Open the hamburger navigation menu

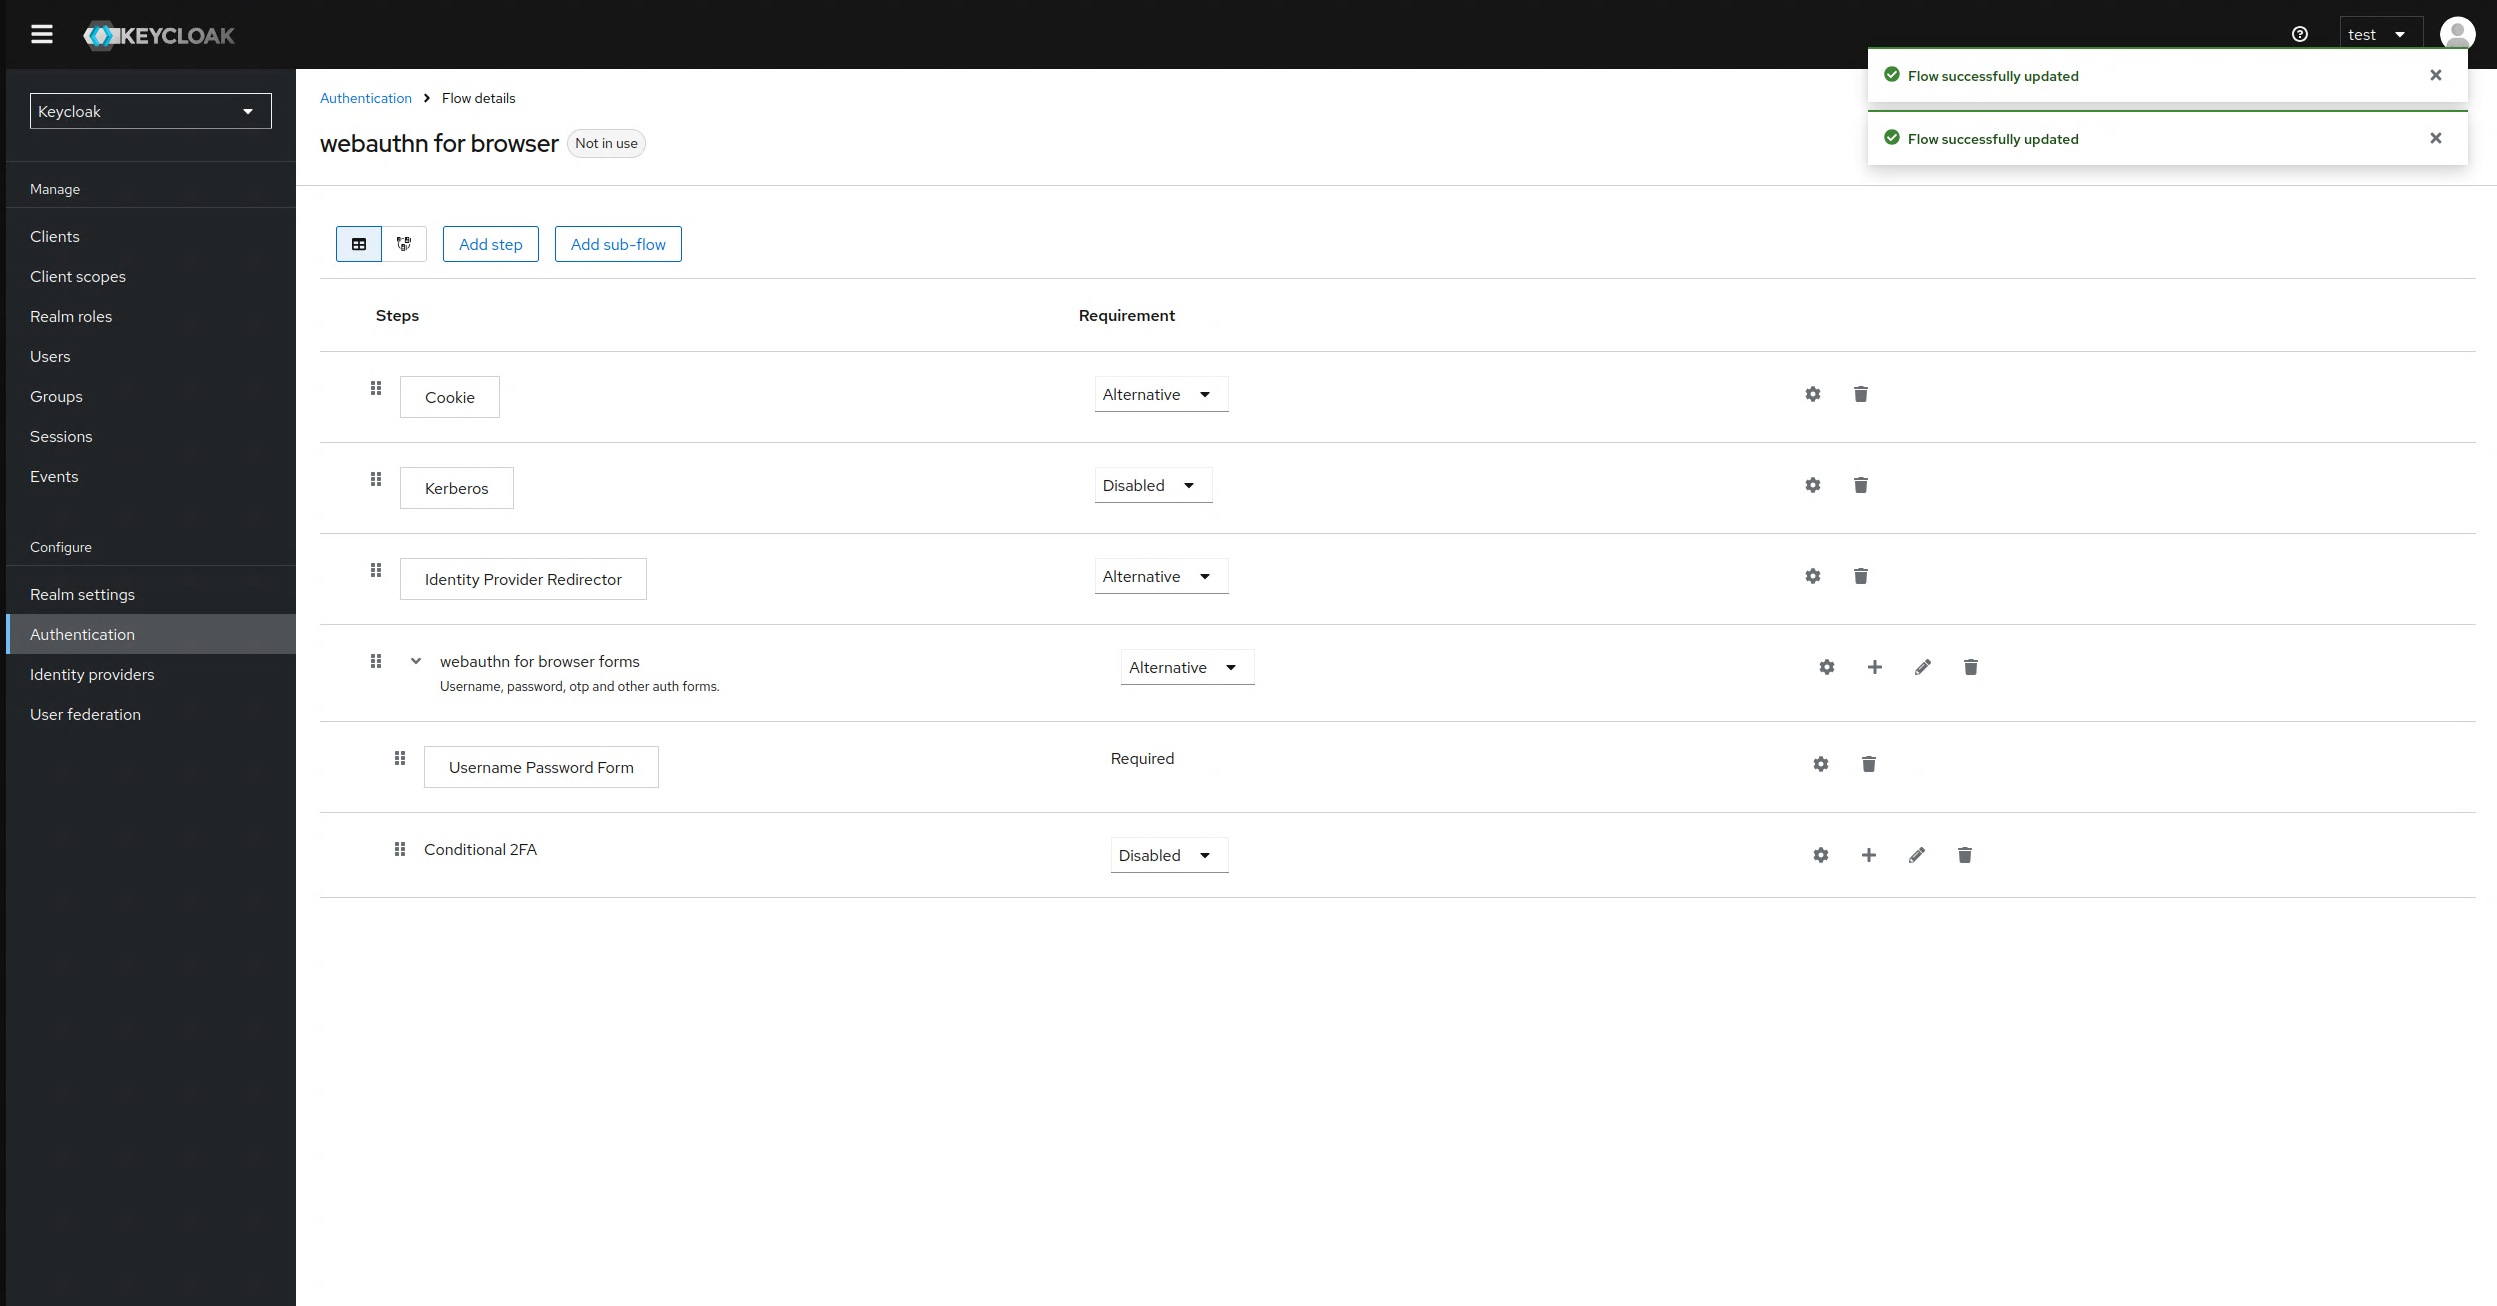tap(42, 35)
